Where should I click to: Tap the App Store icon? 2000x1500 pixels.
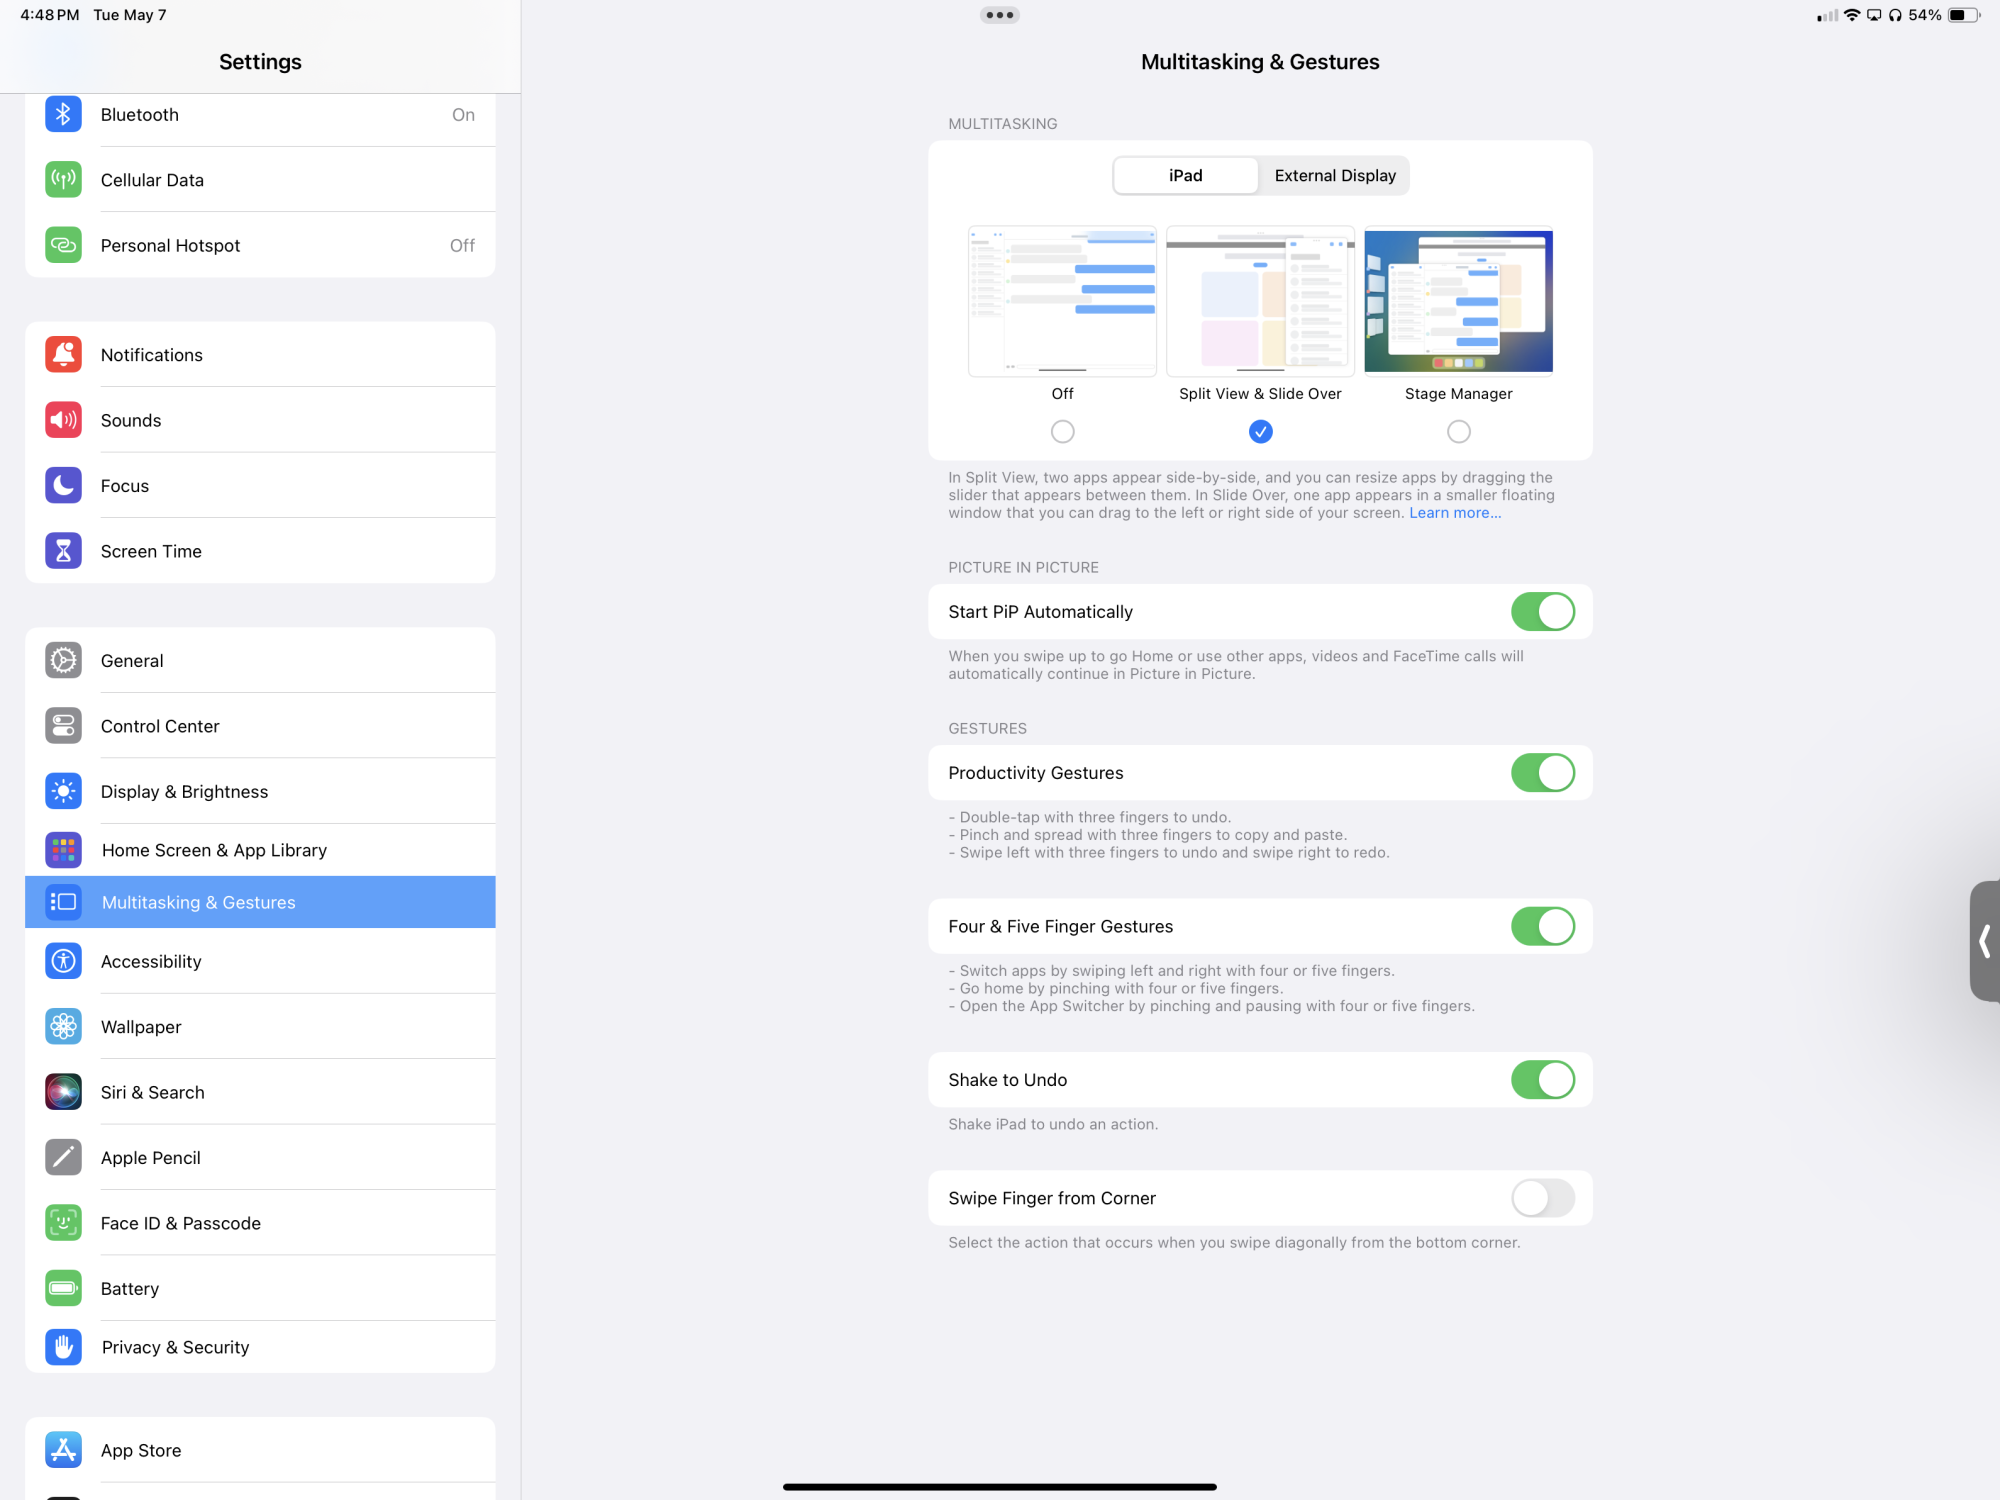[x=63, y=1450]
